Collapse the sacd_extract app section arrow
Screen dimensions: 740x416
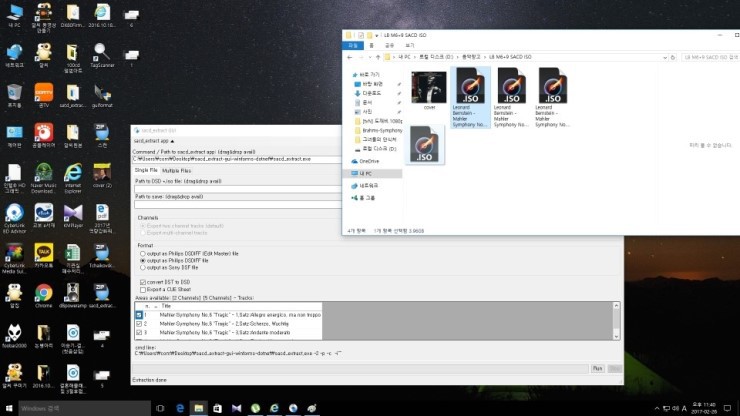point(172,141)
